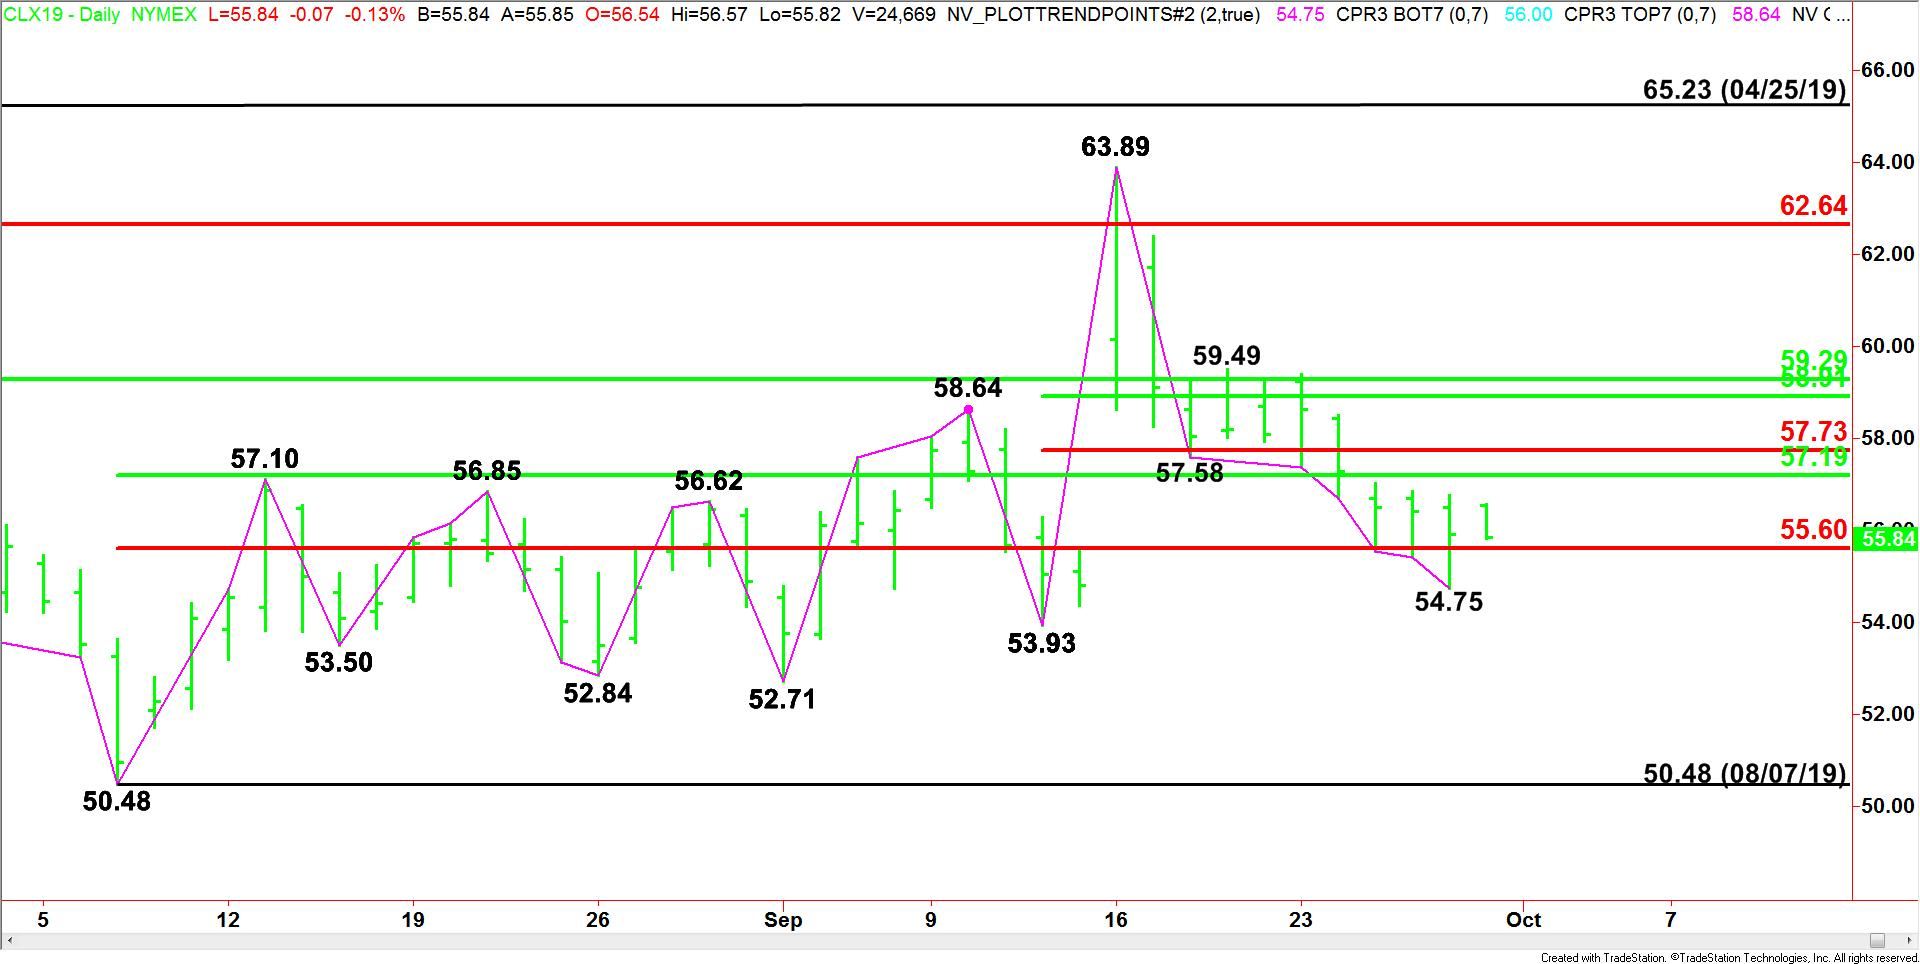This screenshot has height=964, width=1920.
Task: Click the 54.75 swing low label
Action: [x=1448, y=602]
